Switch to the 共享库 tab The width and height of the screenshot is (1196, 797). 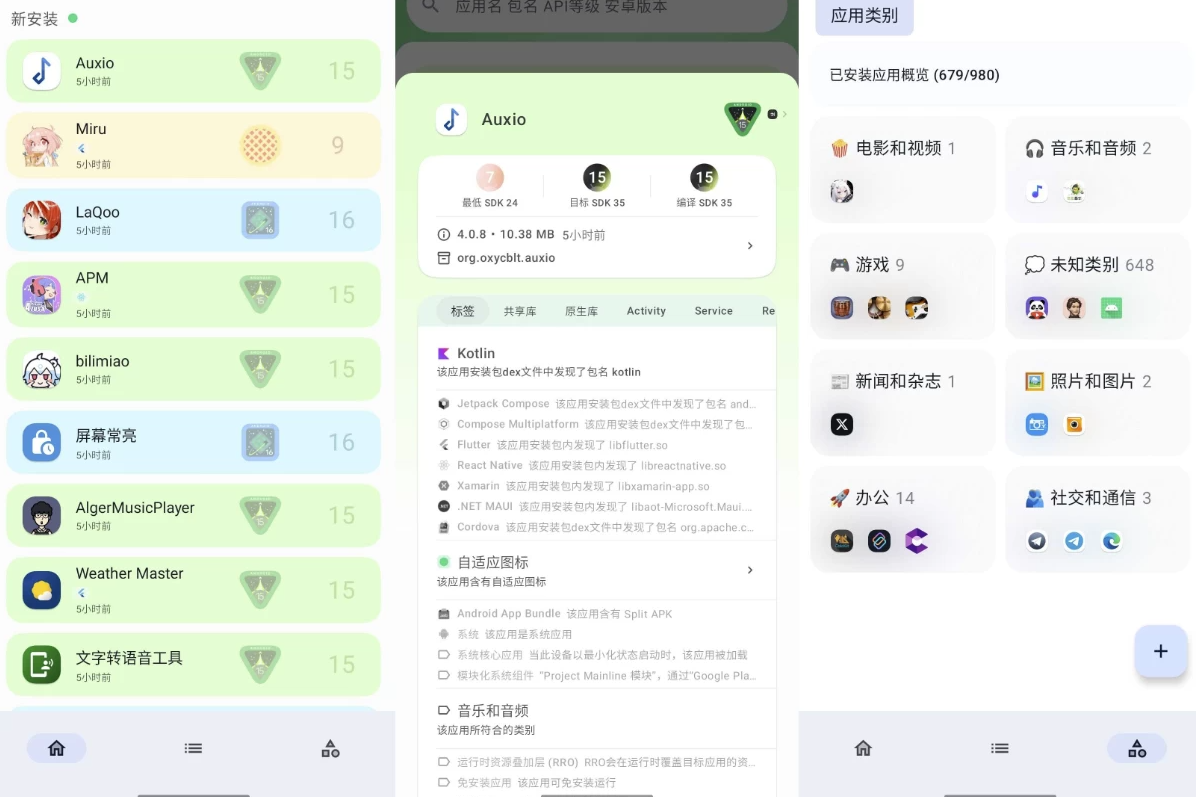point(520,311)
